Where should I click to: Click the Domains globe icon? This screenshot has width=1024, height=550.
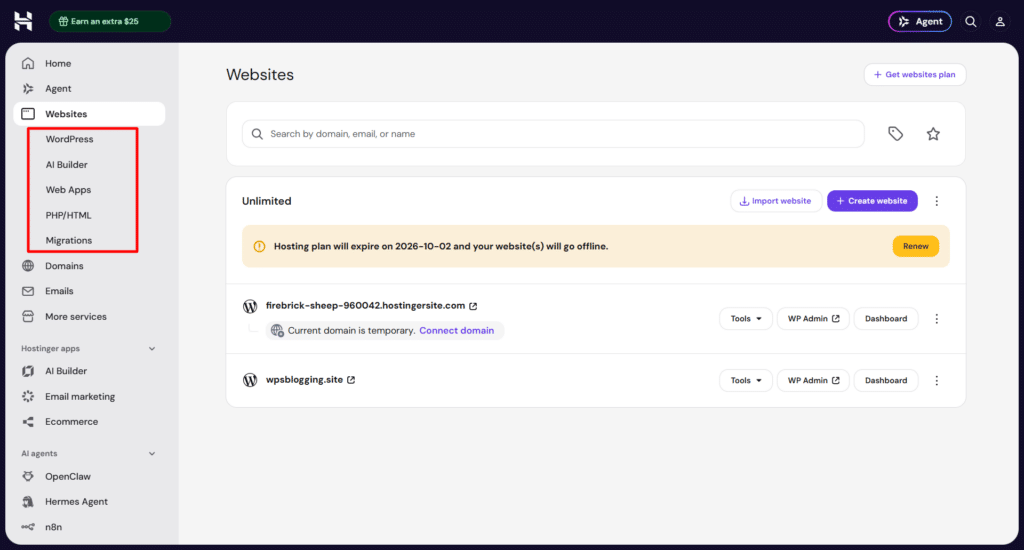click(x=28, y=266)
